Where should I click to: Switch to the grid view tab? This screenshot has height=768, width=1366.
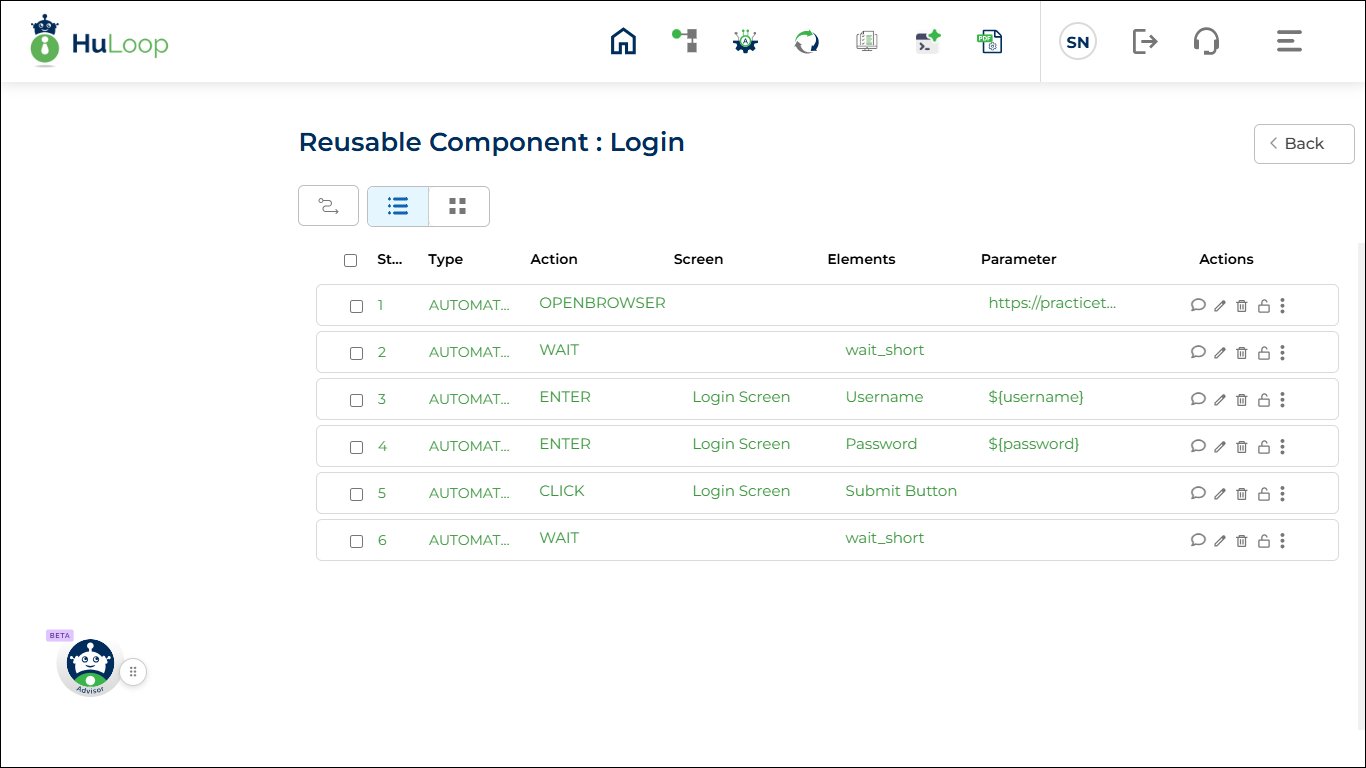coord(459,206)
